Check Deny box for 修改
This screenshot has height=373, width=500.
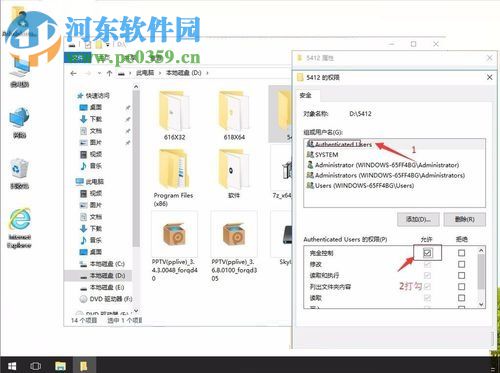[x=461, y=264]
